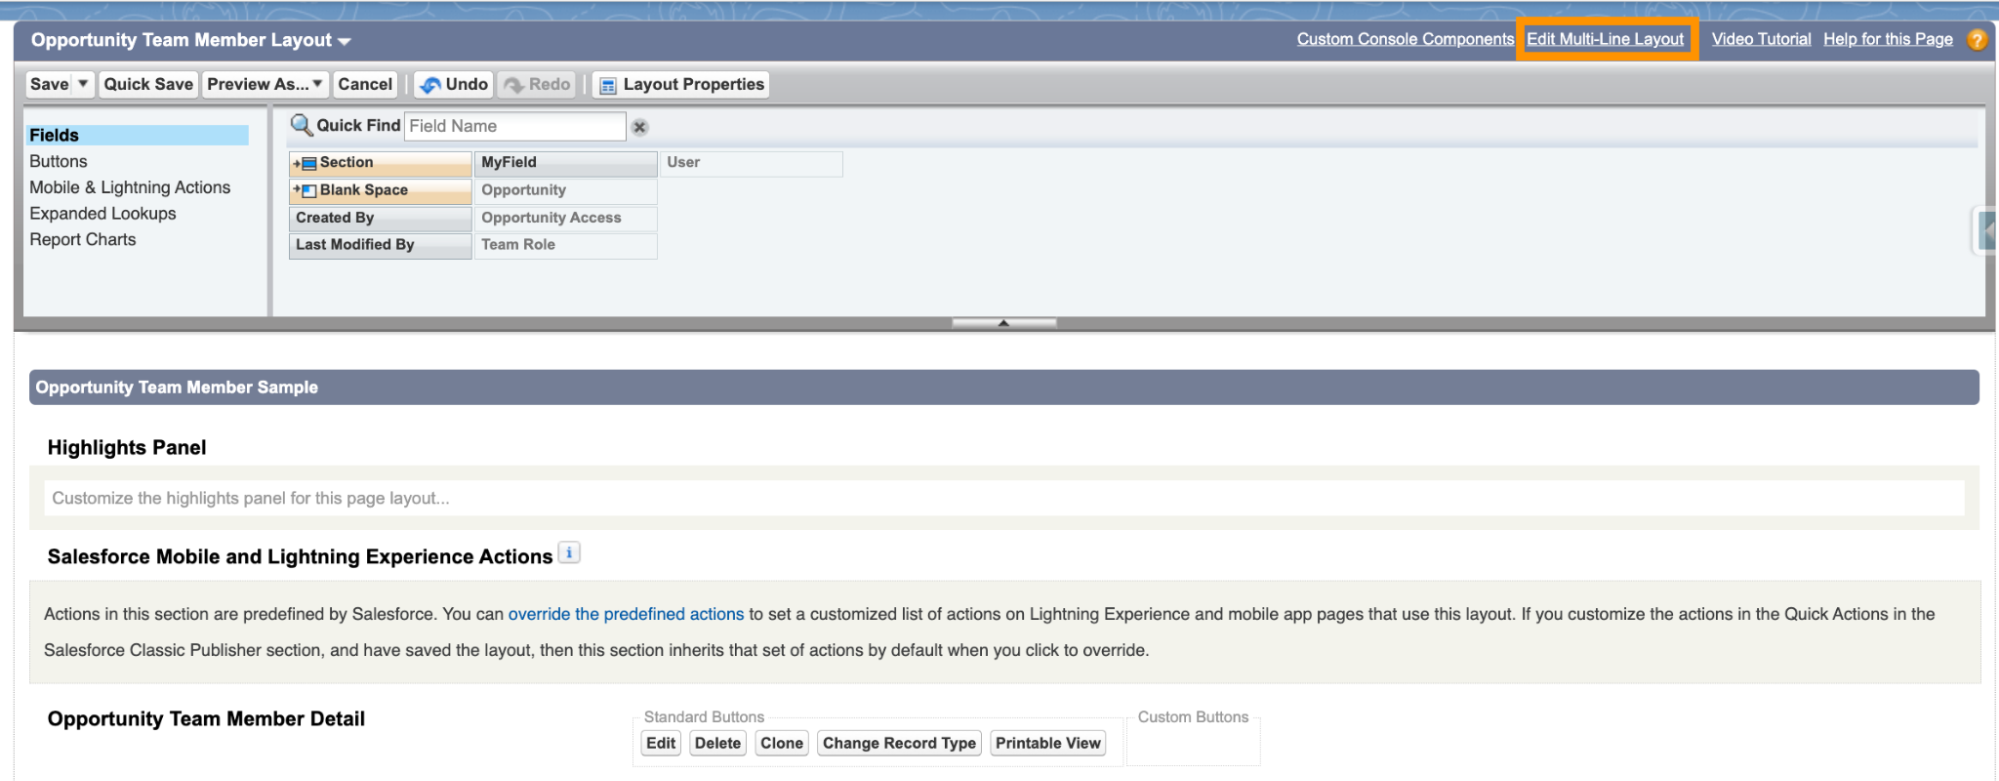
Task: Click override the predefined actions link
Action: (x=626, y=614)
